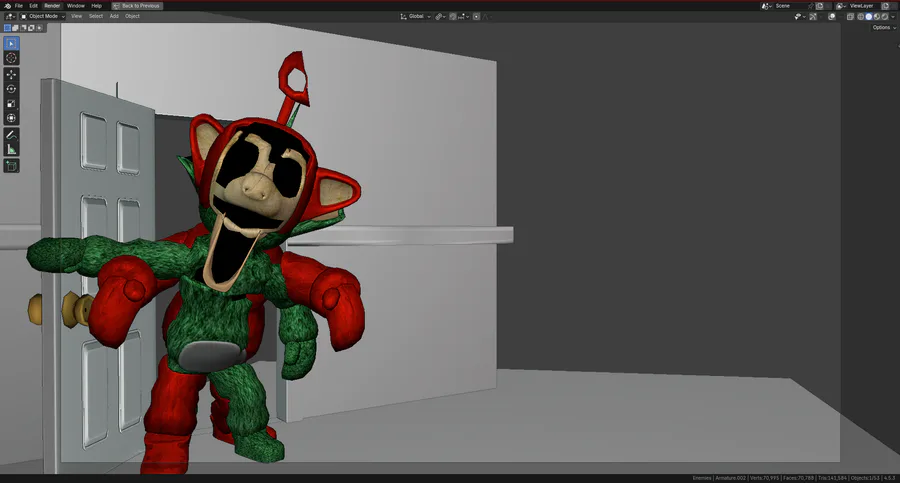Image resolution: width=900 pixels, height=483 pixels.
Task: Toggle snapping during transform
Action: [x=453, y=17]
